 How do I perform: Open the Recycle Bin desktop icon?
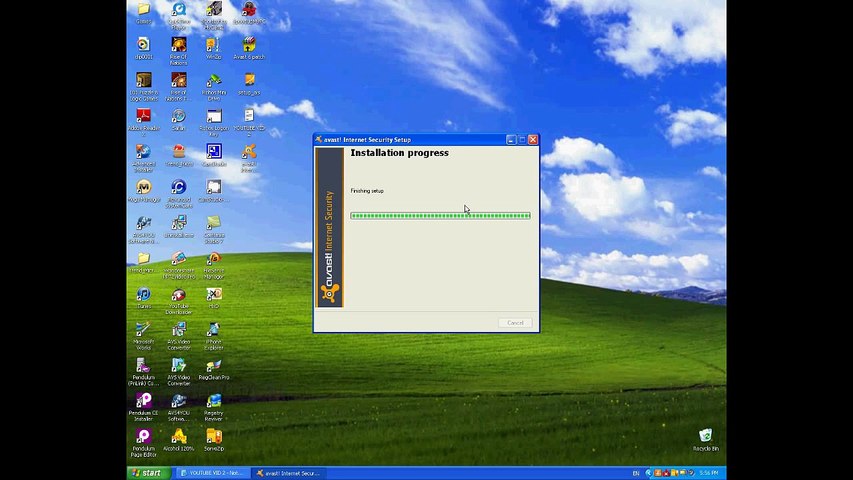(706, 440)
